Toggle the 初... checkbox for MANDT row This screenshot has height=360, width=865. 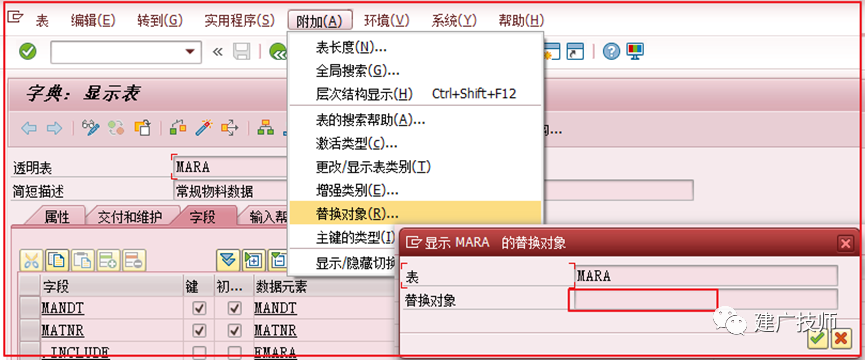click(x=235, y=308)
